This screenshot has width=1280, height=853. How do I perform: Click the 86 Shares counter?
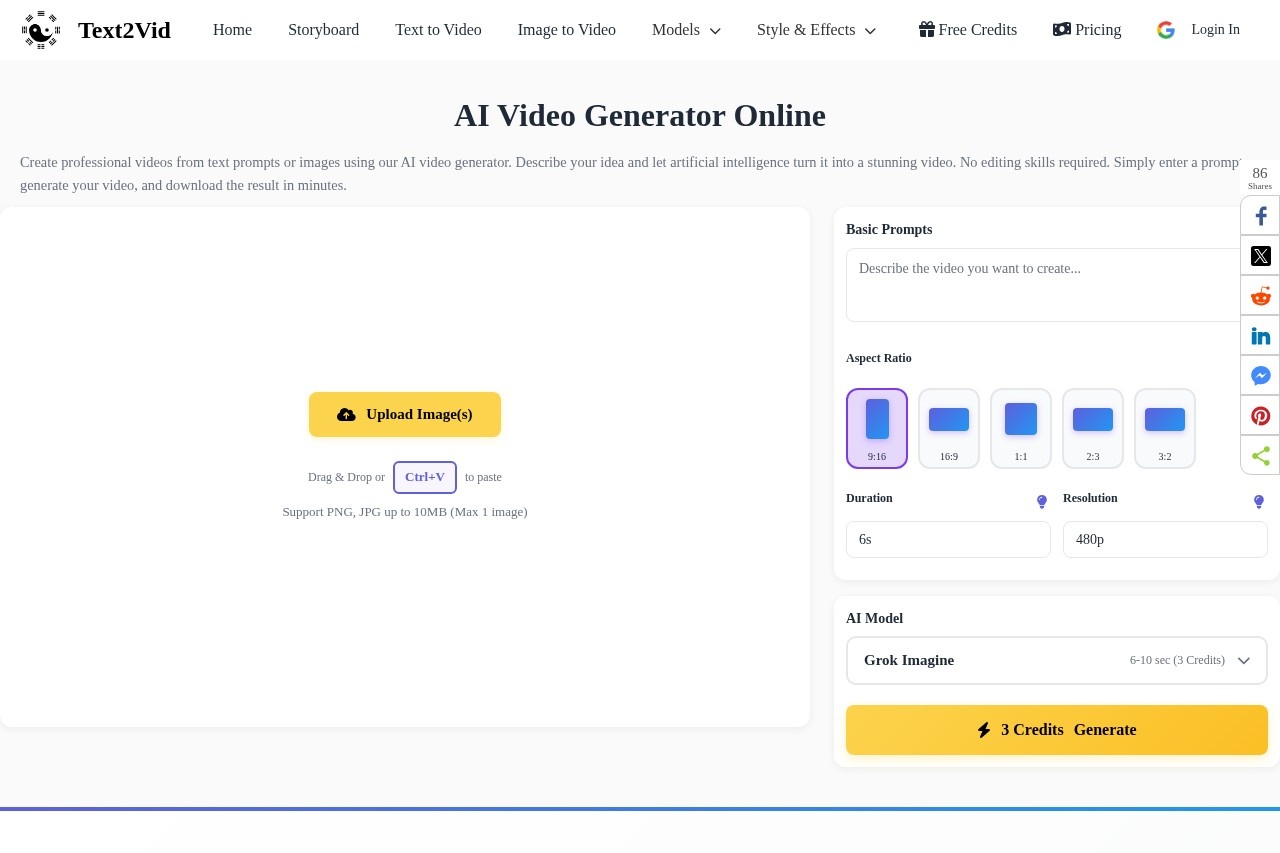[1260, 177]
